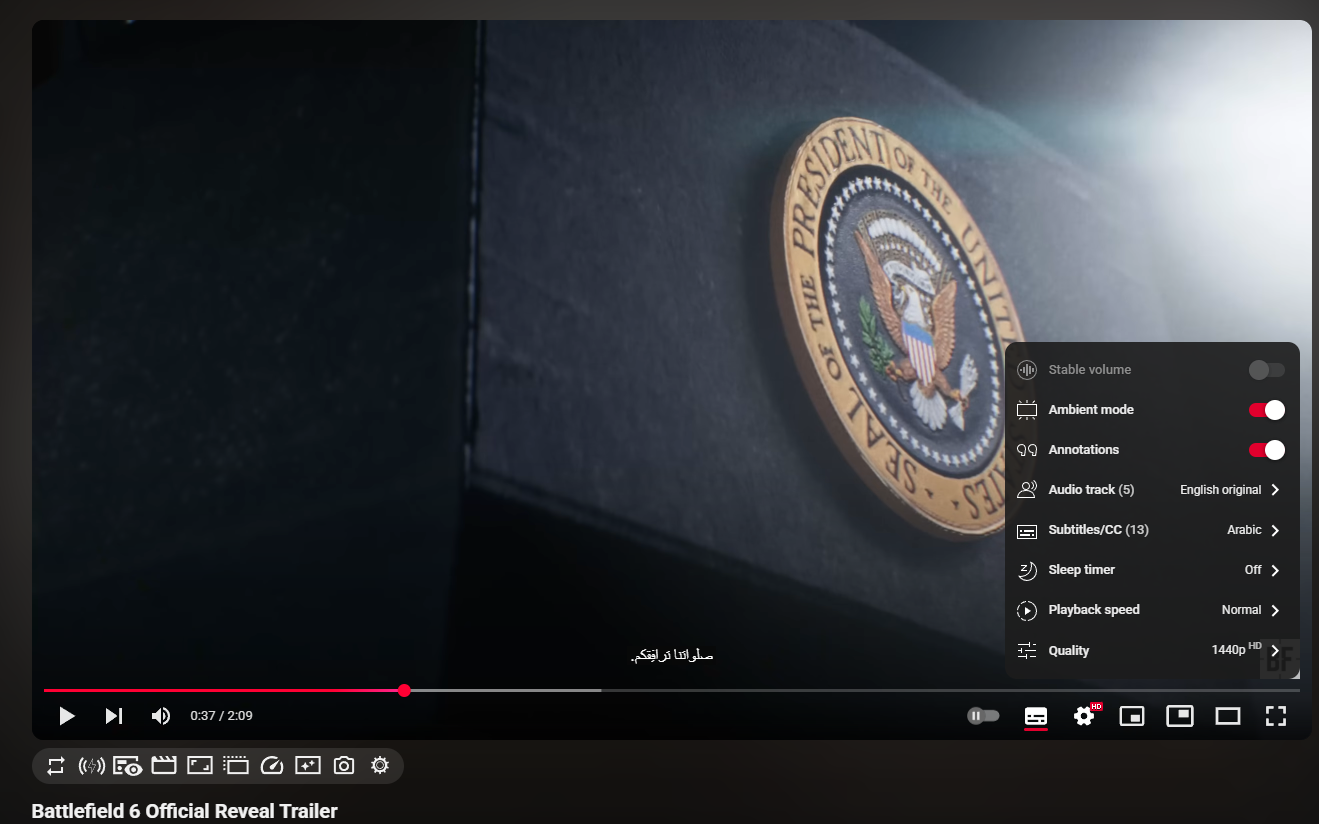
Task: Click the dotted-border window icon below the player
Action: click(236, 766)
